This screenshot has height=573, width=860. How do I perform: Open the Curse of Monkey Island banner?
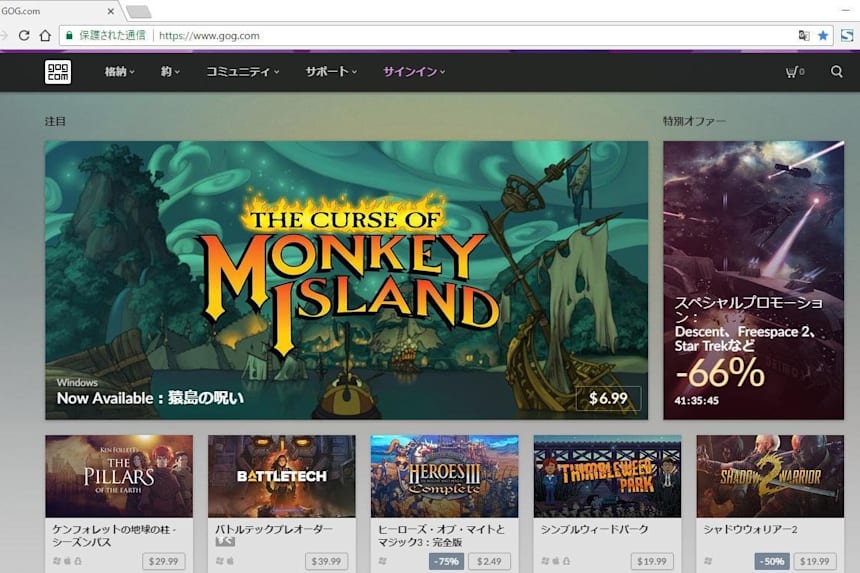click(x=346, y=280)
